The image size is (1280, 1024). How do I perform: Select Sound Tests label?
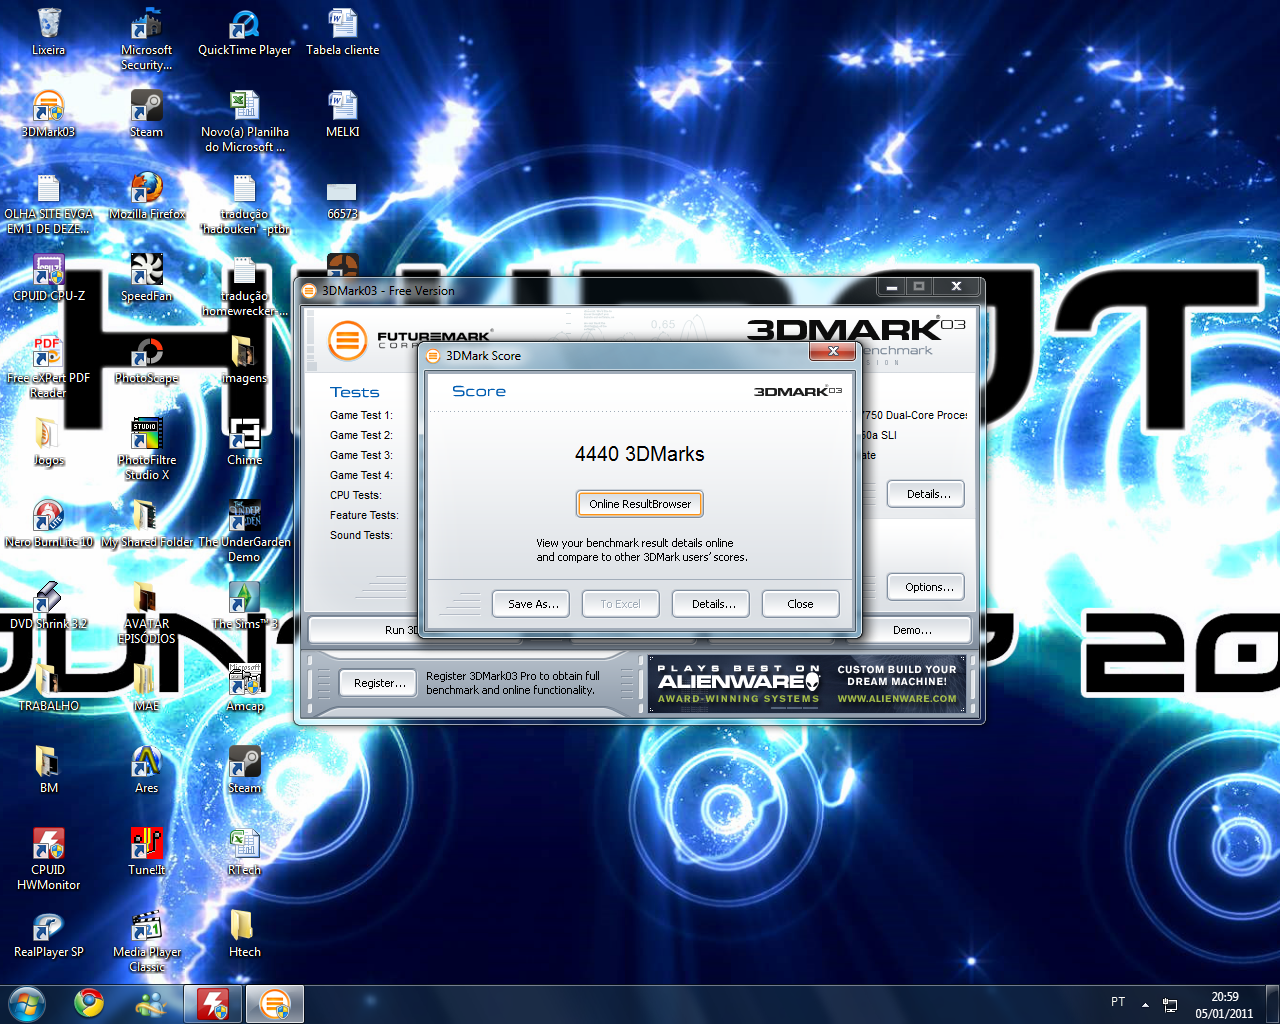361,535
